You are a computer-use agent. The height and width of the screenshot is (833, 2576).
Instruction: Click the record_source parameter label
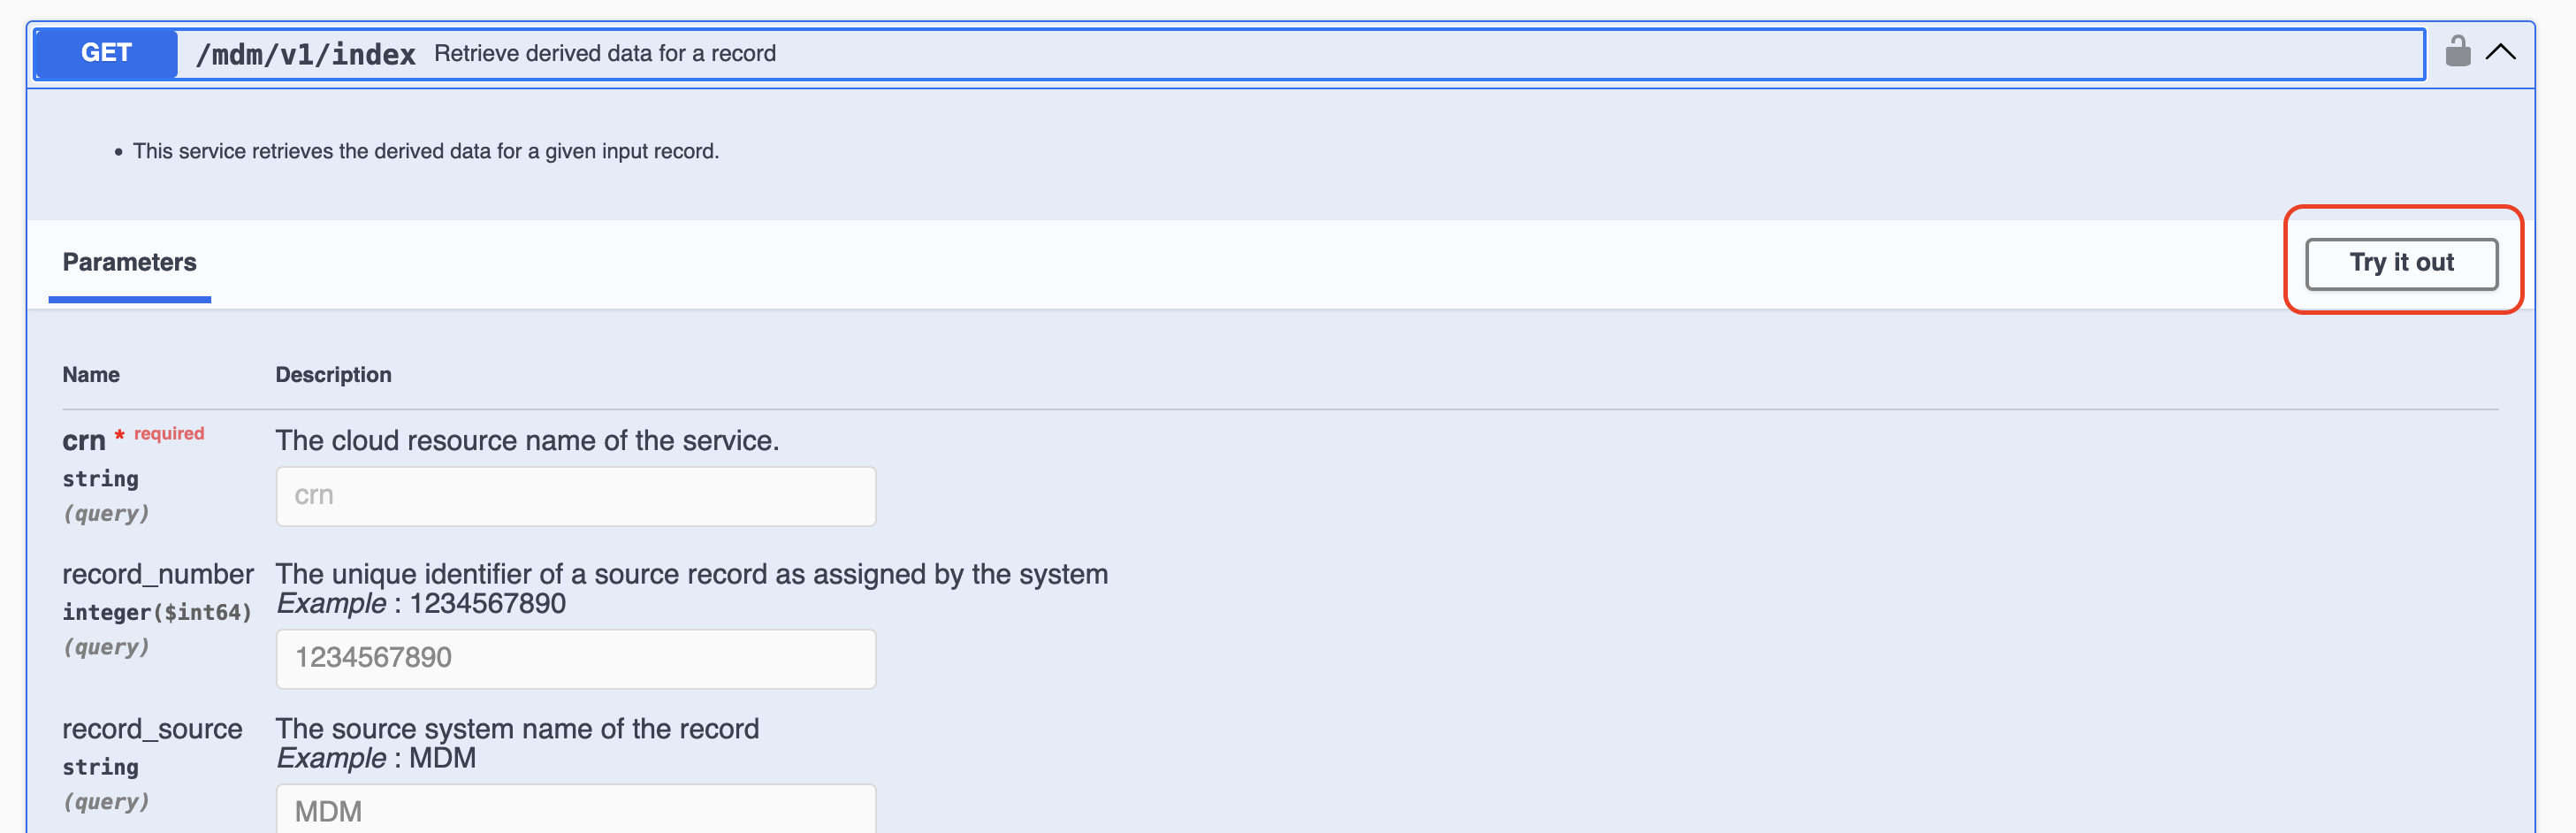point(151,729)
